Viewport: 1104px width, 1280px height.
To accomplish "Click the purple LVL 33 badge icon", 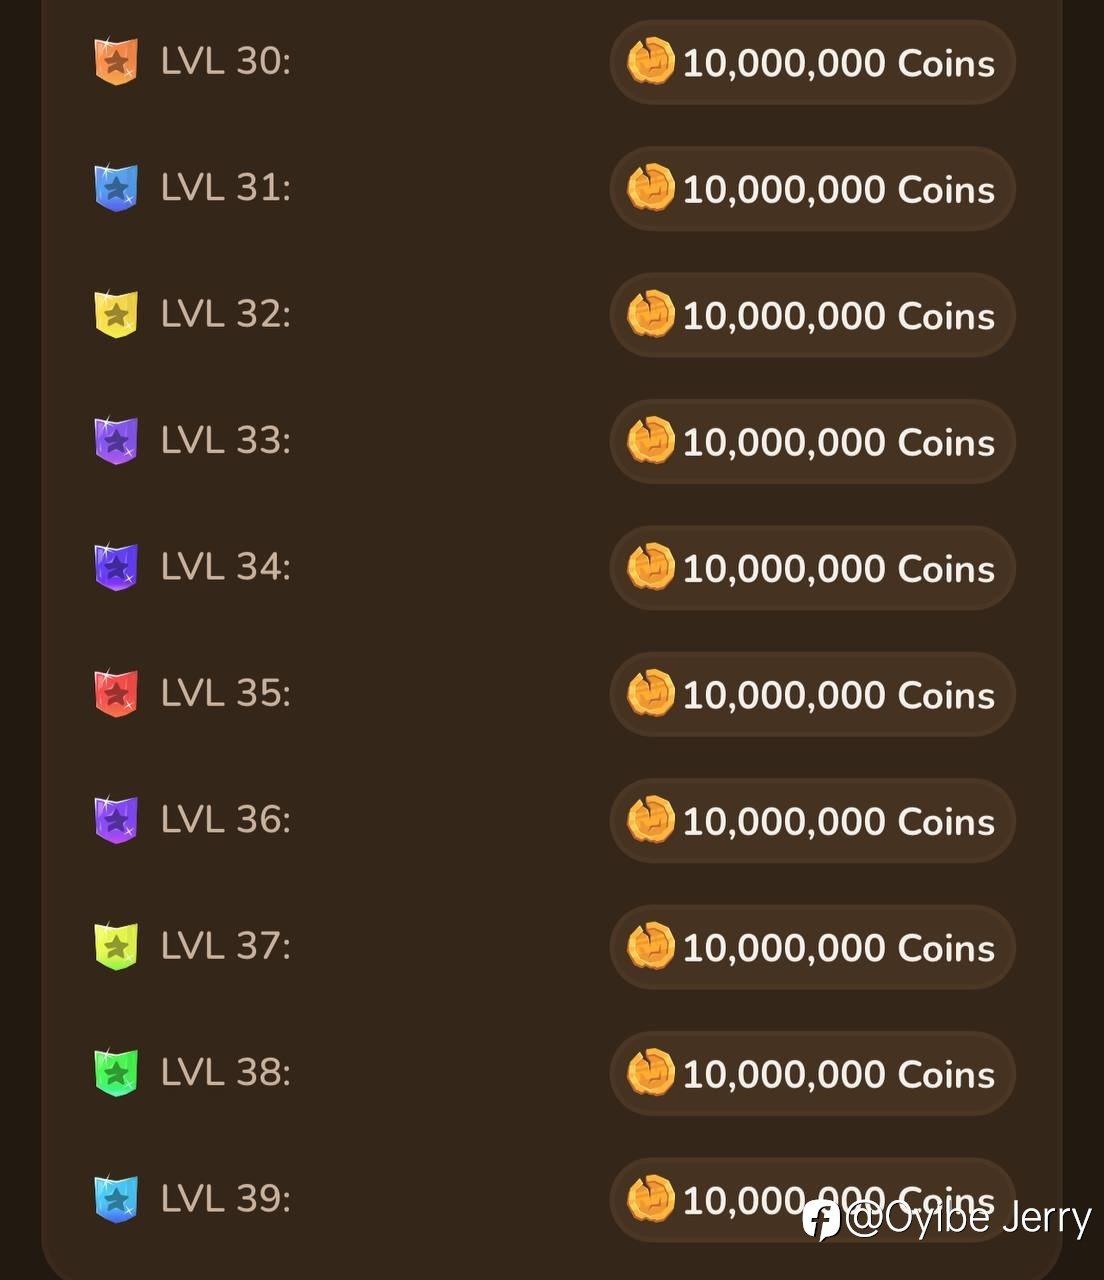I will (x=116, y=441).
